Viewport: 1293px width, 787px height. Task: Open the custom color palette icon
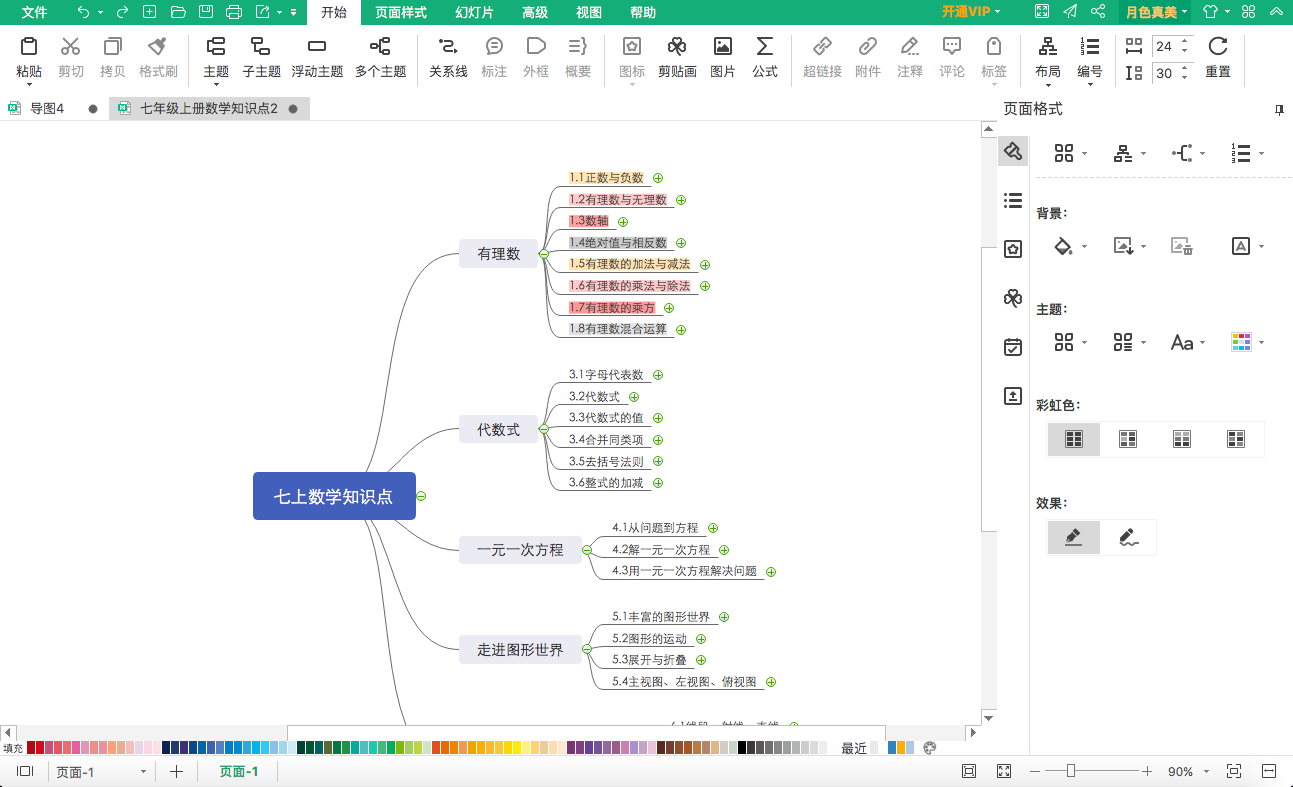[929, 747]
